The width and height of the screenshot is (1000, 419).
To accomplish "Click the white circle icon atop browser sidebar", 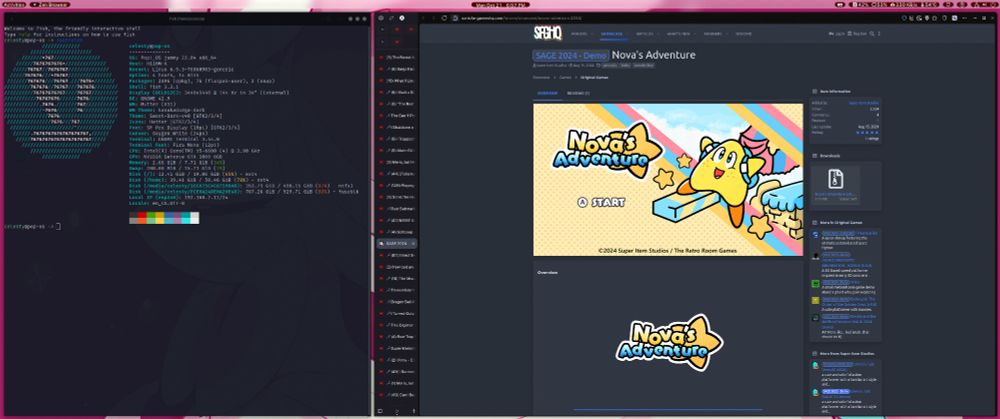I will coord(402,18).
